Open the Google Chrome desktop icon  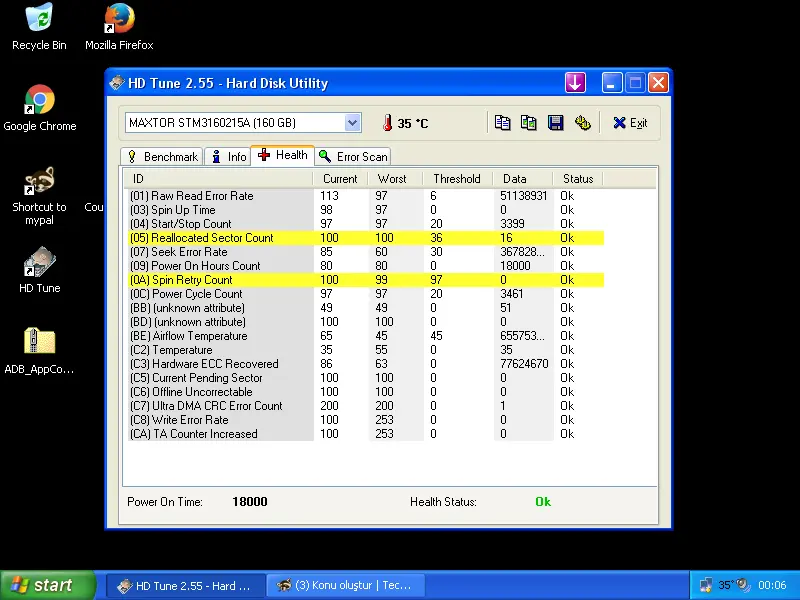[x=40, y=108]
